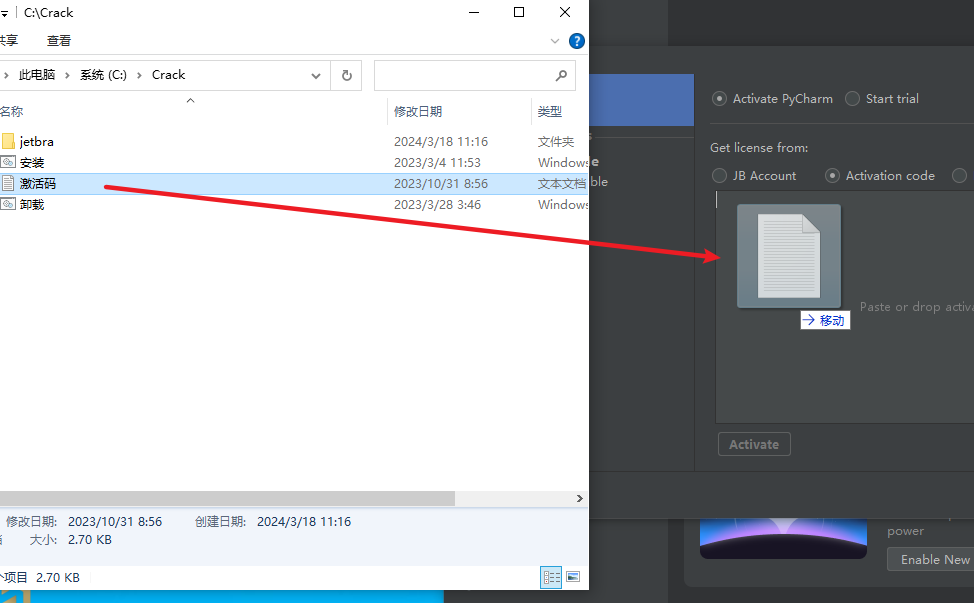974x603 pixels.
Task: Open the quick access toolbar customize dropdown
Action: point(4,13)
